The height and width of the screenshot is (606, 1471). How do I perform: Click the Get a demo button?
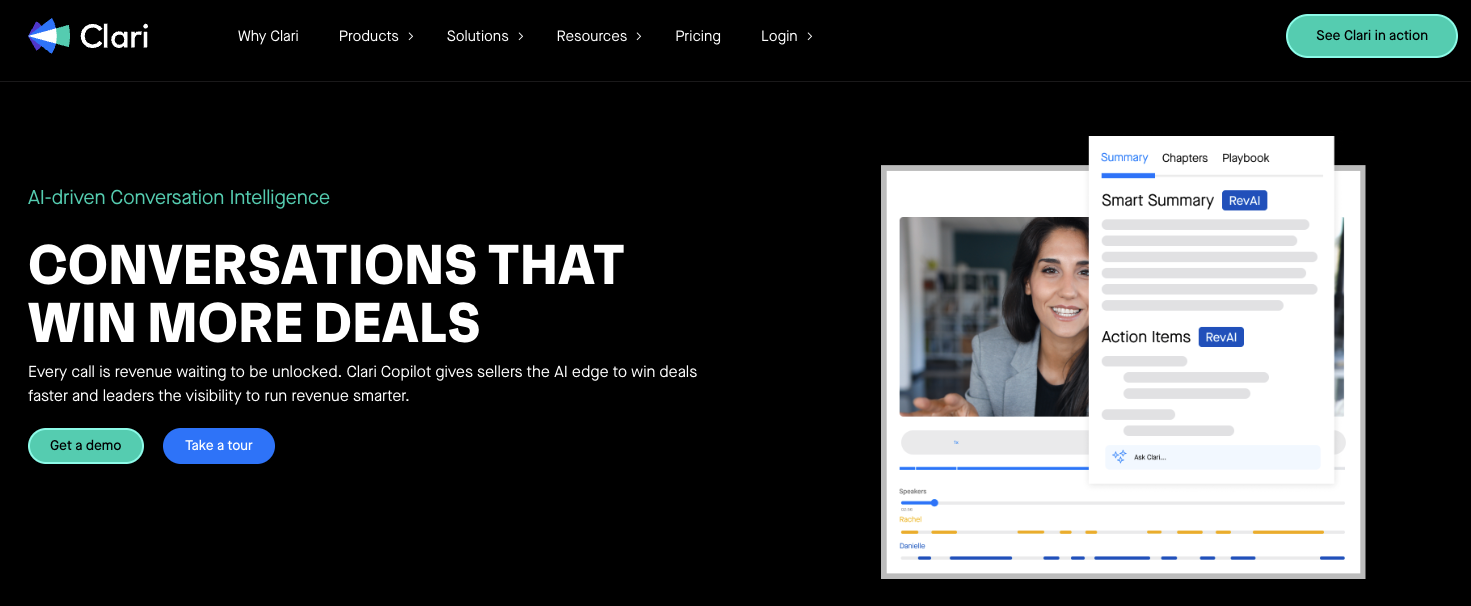(x=85, y=446)
